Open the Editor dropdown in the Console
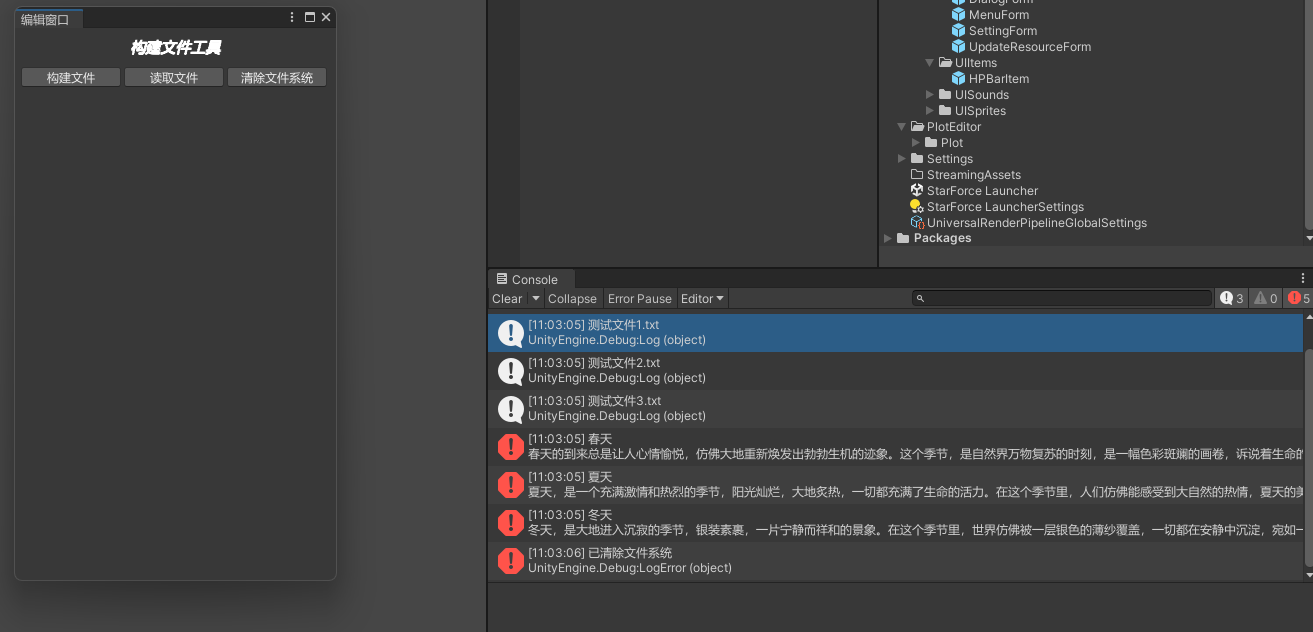This screenshot has height=632, width=1313. coord(702,298)
